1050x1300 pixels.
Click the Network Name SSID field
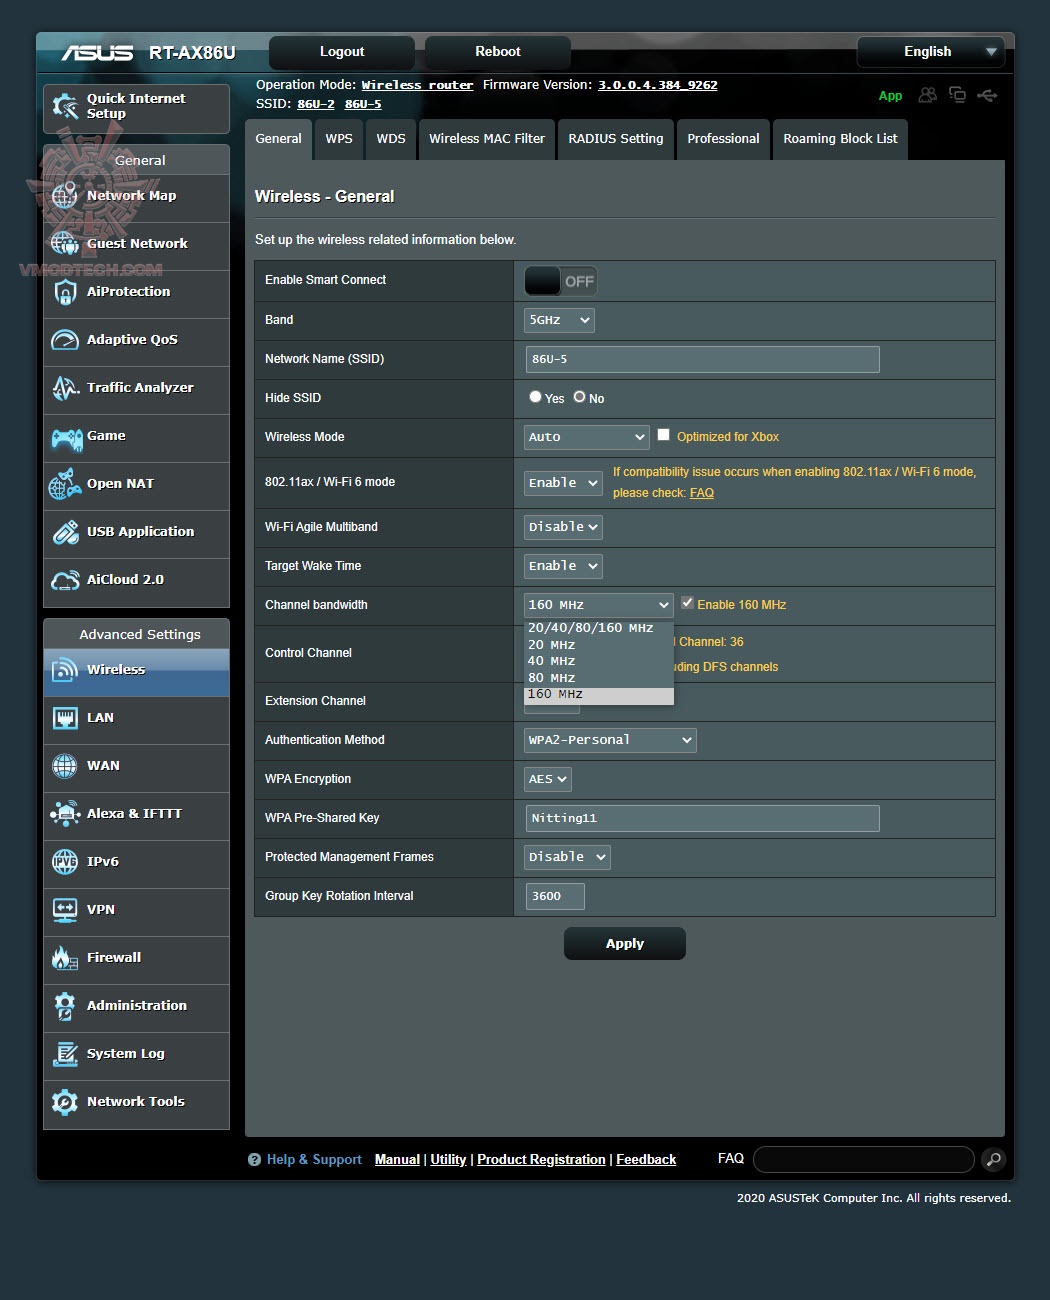click(x=703, y=359)
